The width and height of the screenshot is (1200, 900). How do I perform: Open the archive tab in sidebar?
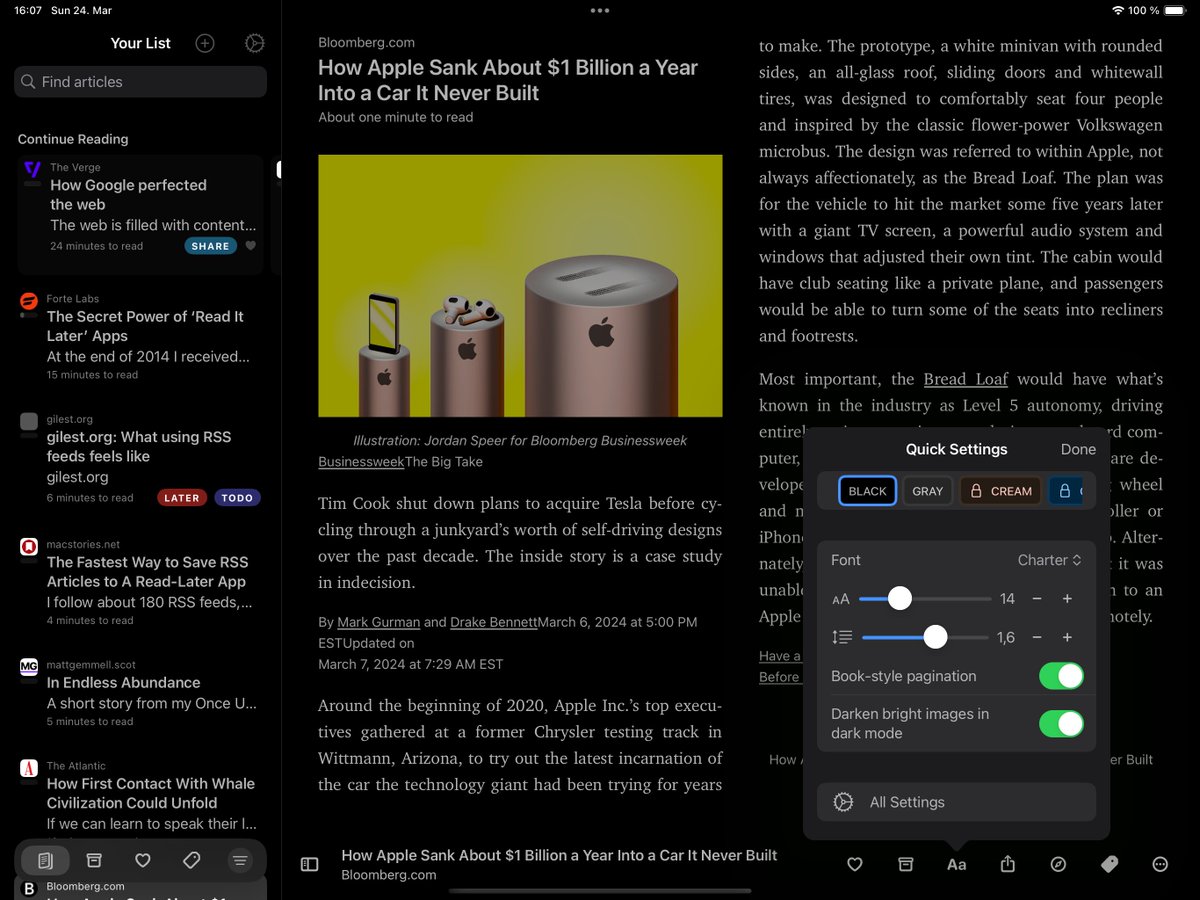click(x=94, y=860)
